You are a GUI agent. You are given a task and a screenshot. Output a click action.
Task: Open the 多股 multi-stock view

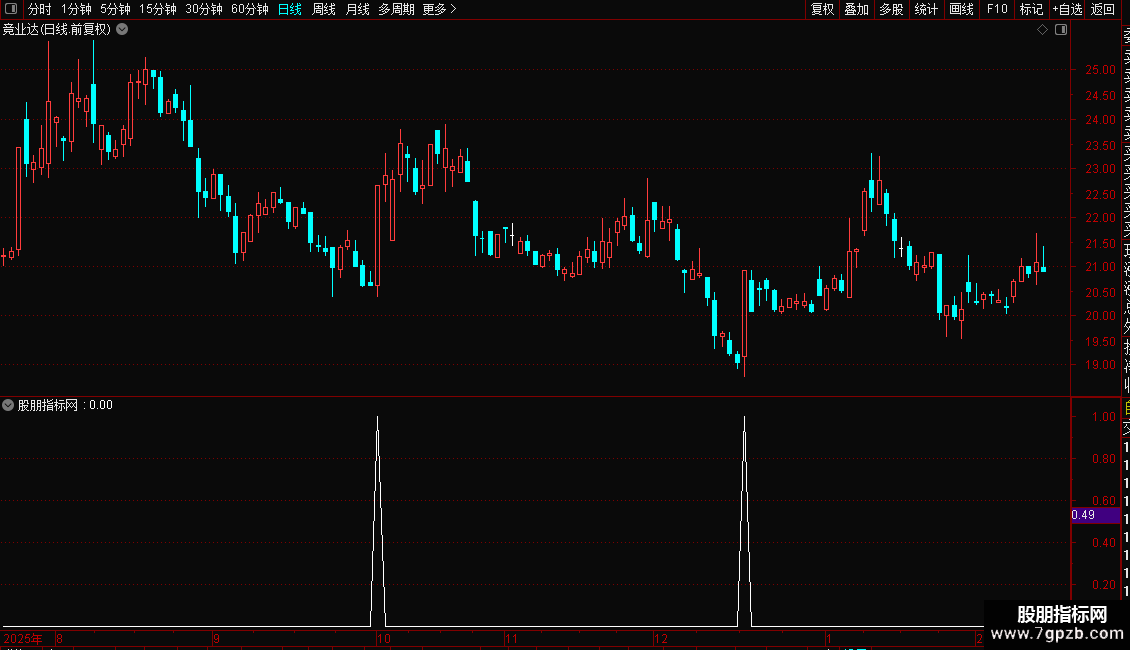point(891,9)
